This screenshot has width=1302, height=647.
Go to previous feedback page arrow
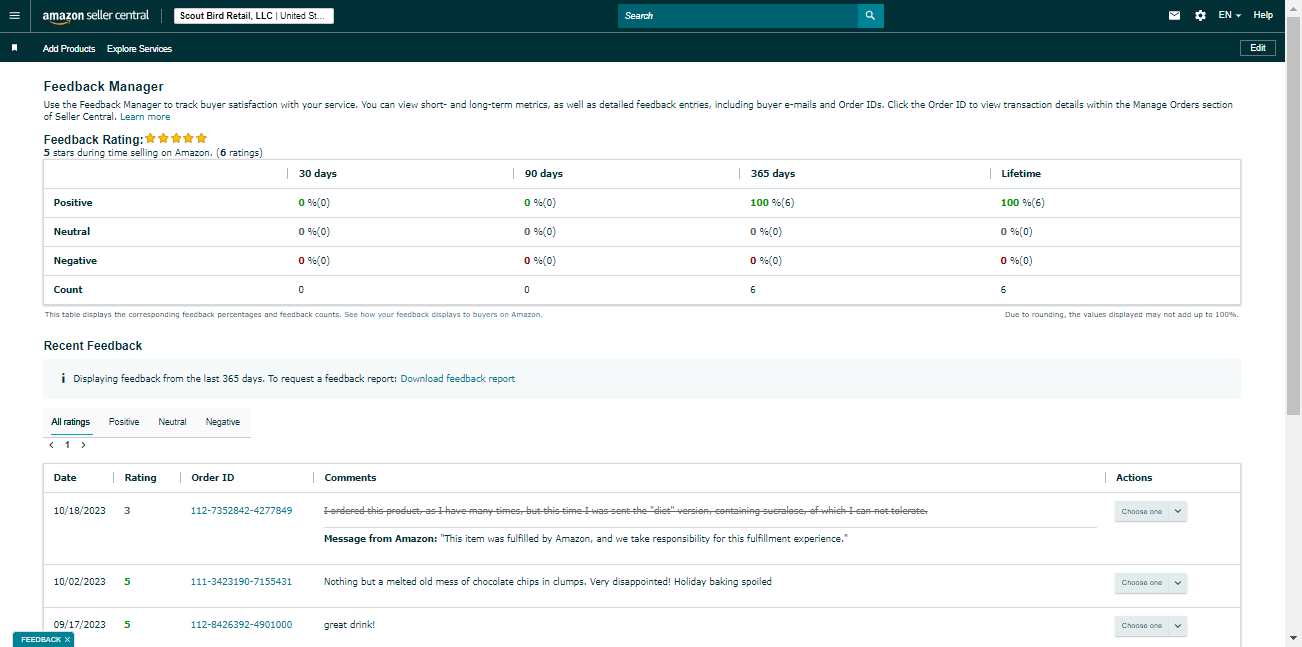(51, 445)
